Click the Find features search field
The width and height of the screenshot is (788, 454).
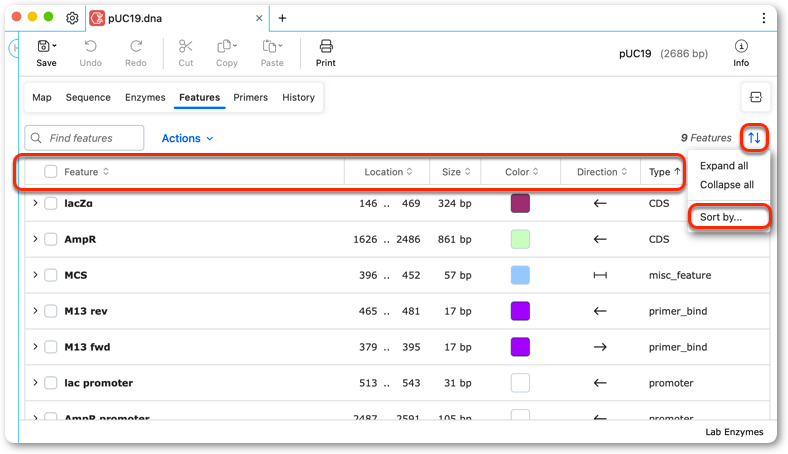pos(84,138)
